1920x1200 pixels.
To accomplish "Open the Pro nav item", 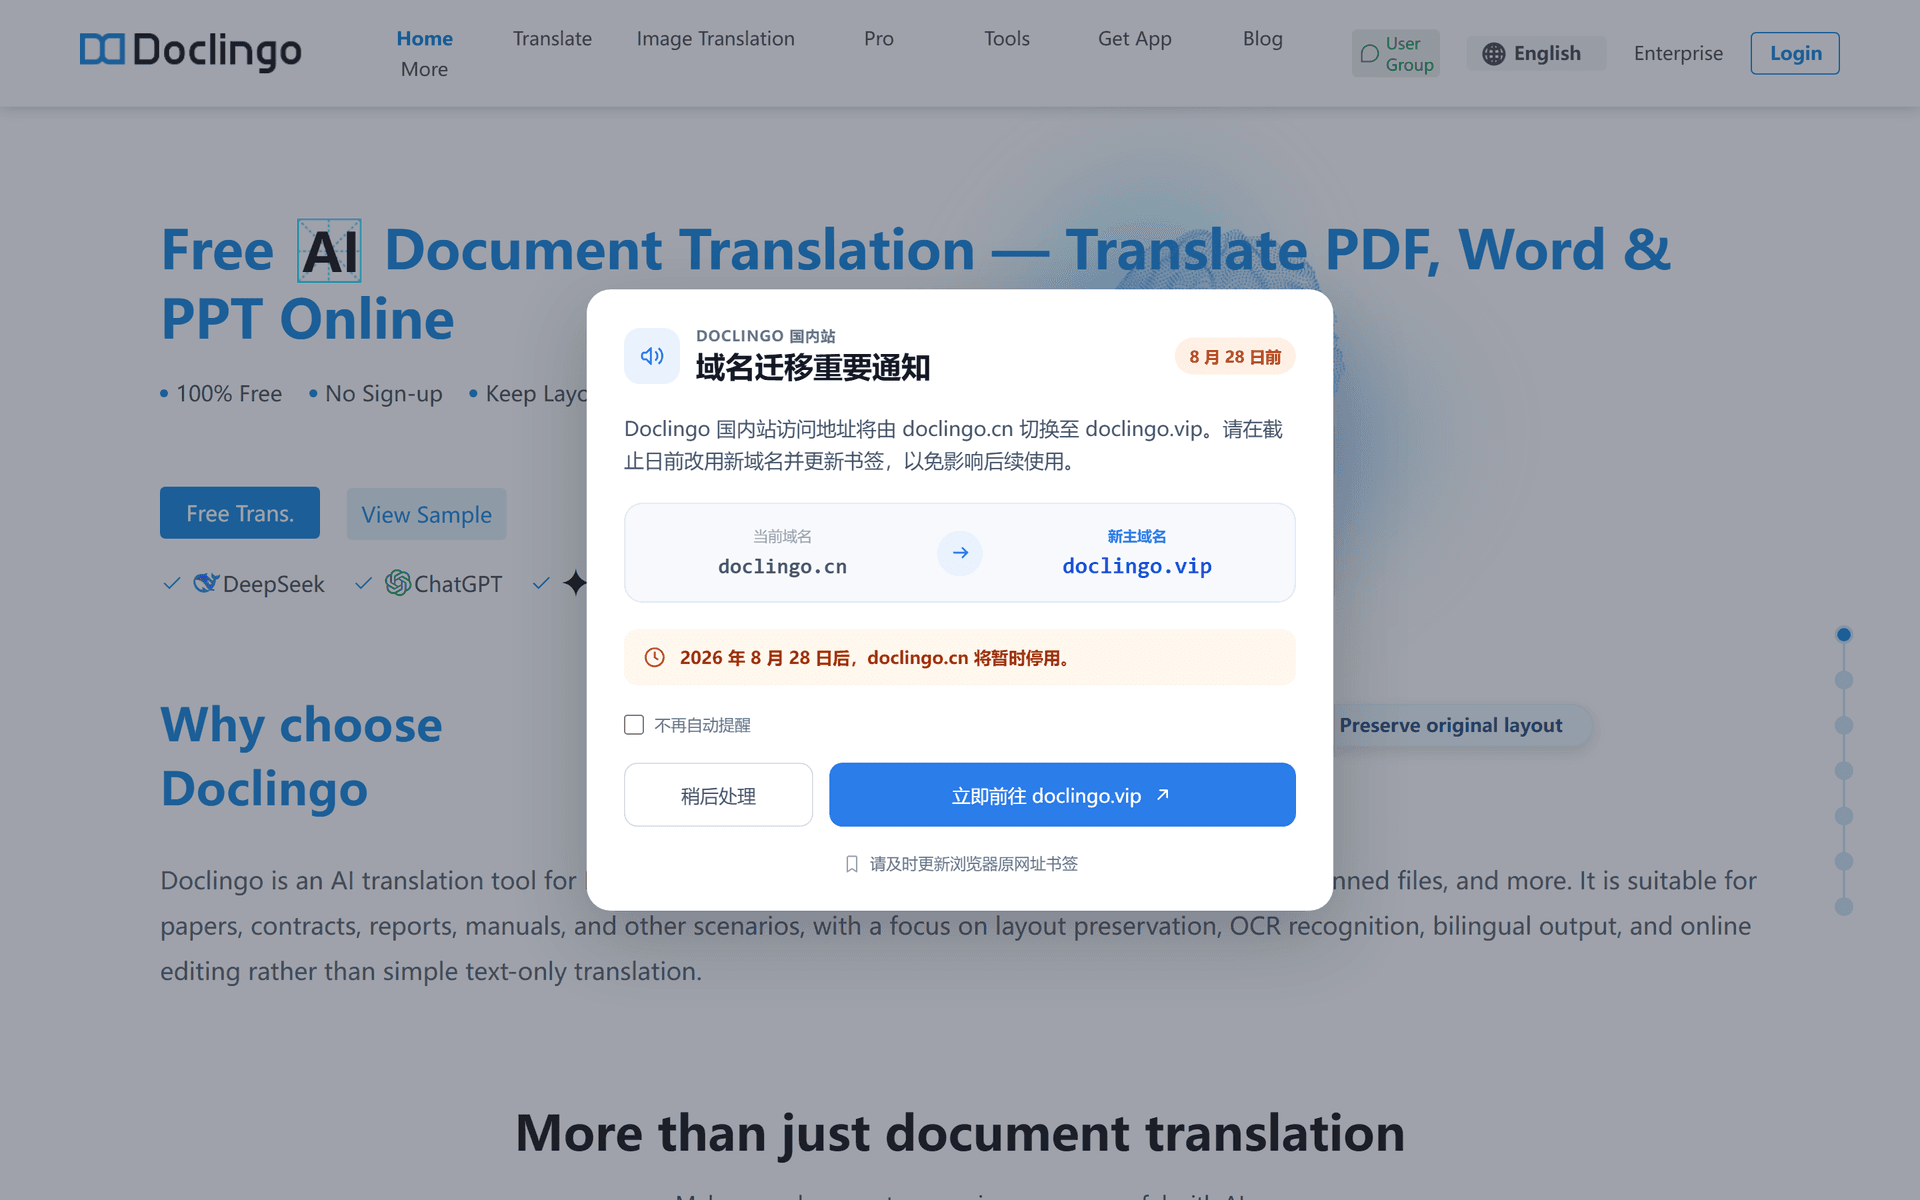I will [879, 38].
